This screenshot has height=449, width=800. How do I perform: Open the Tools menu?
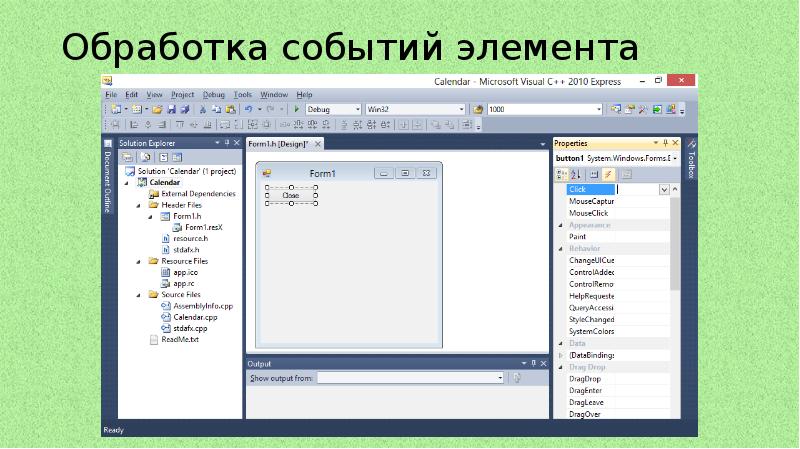click(243, 94)
